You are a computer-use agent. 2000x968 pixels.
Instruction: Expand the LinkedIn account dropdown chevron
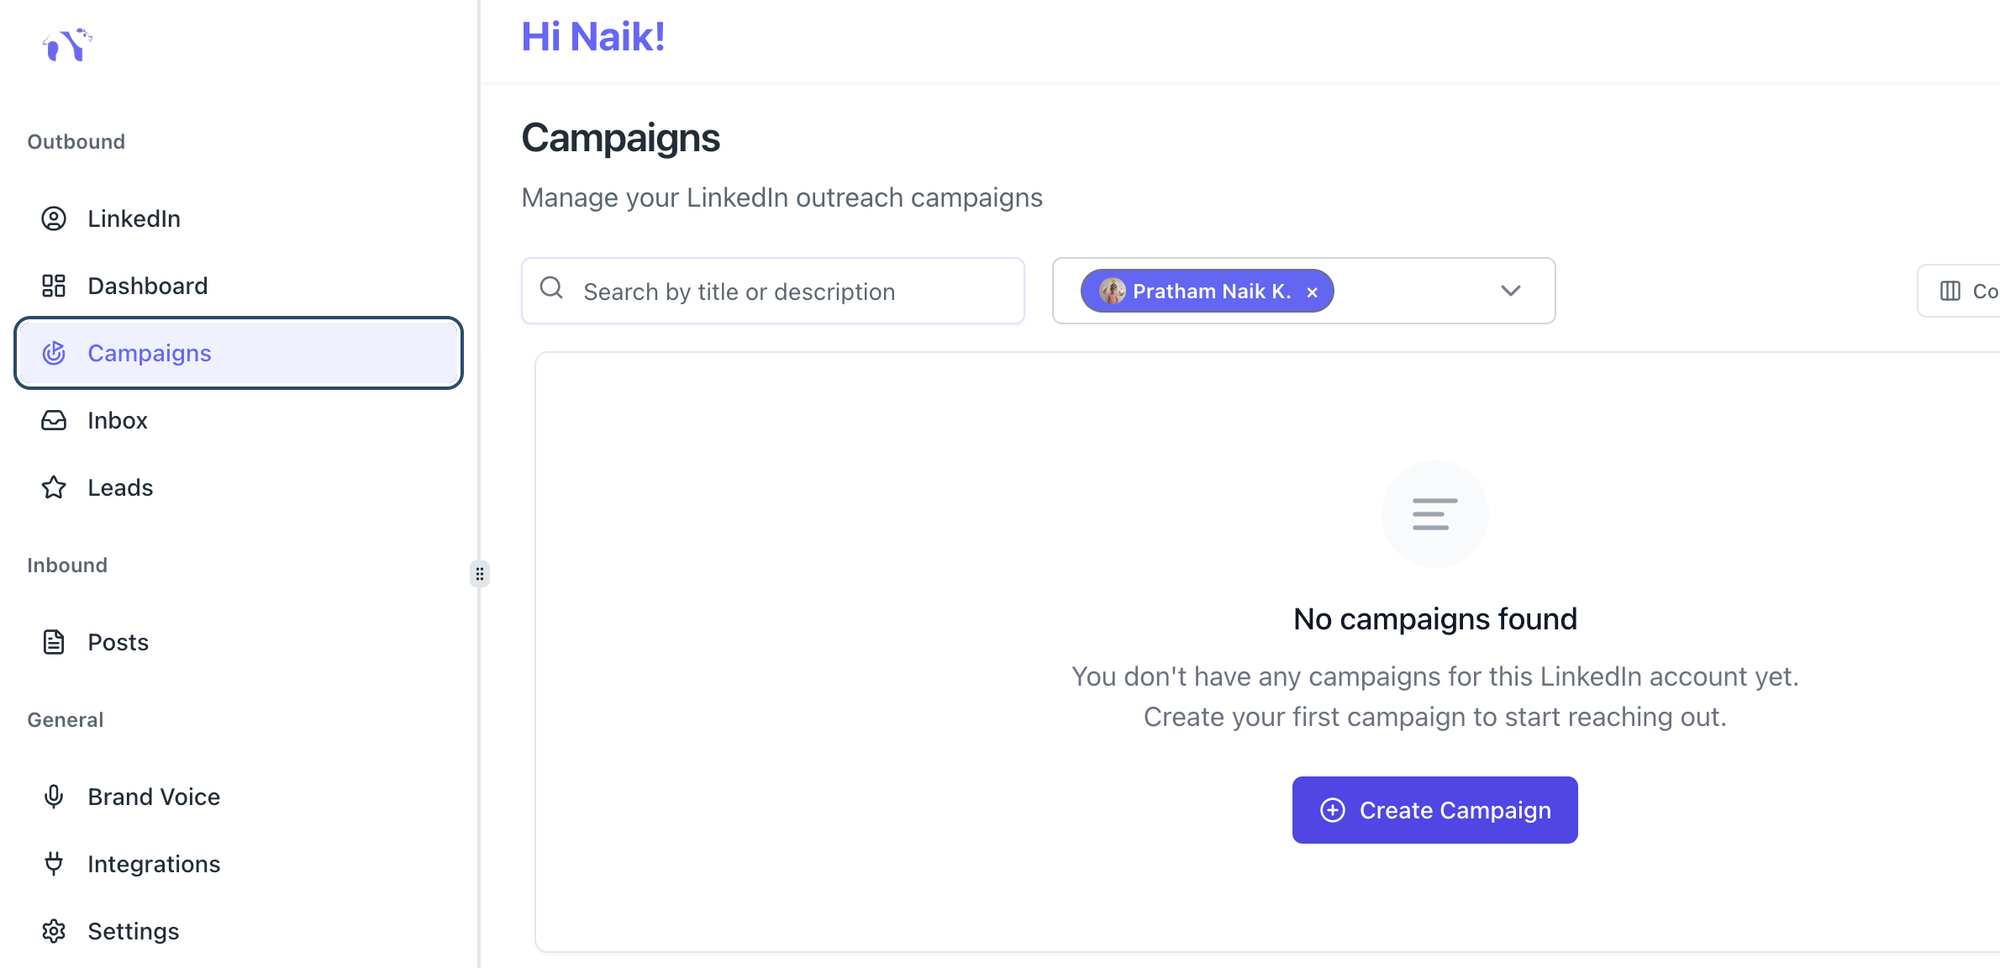coord(1510,291)
